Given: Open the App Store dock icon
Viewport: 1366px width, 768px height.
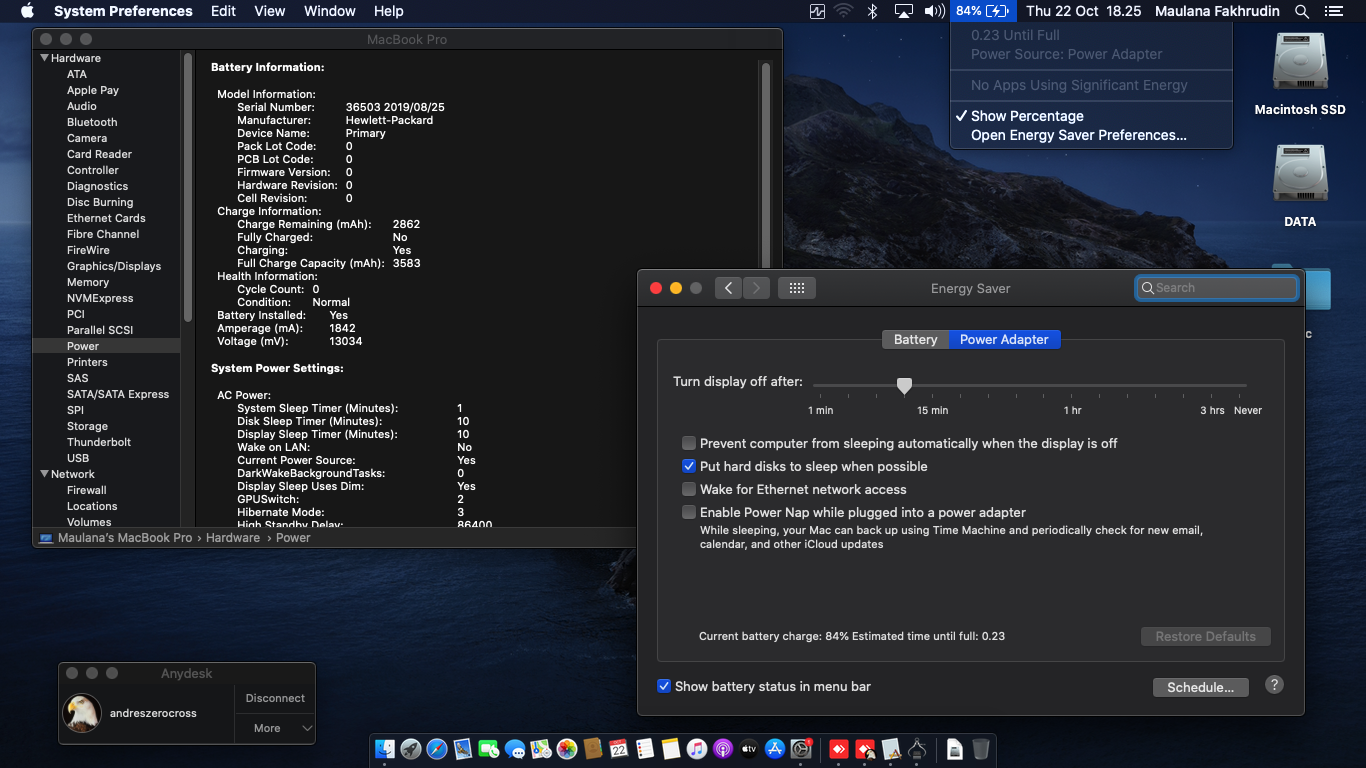Looking at the screenshot, I should (x=775, y=749).
